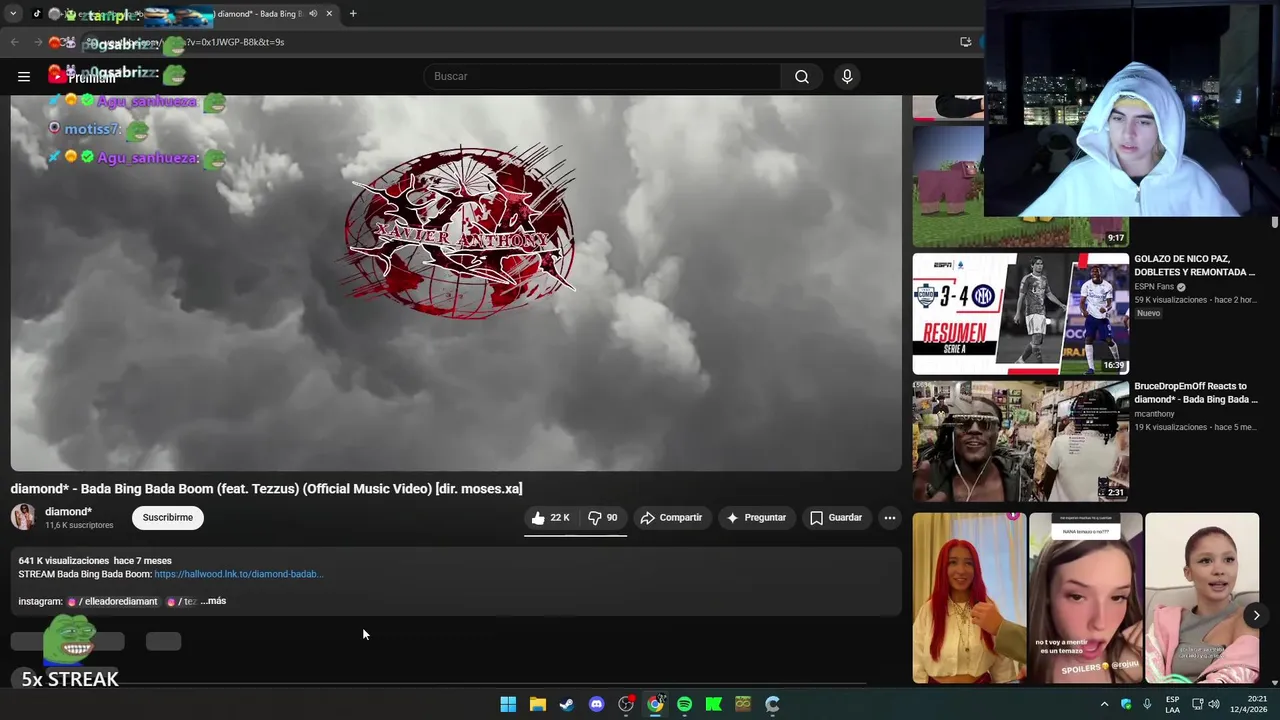The height and width of the screenshot is (720, 1280).
Task: Open the Compartir share dialog
Action: (671, 517)
